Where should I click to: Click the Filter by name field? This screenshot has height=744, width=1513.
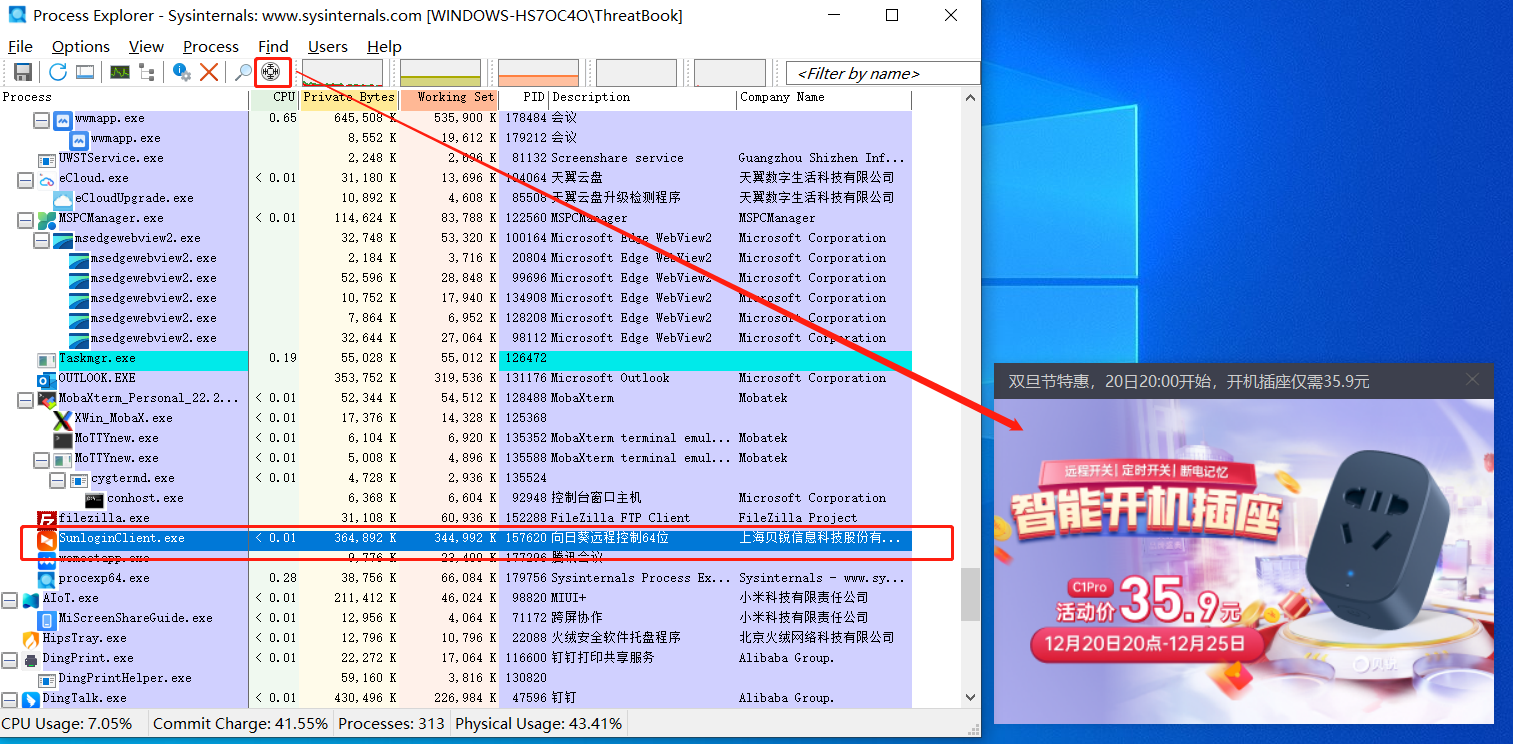click(x=883, y=73)
